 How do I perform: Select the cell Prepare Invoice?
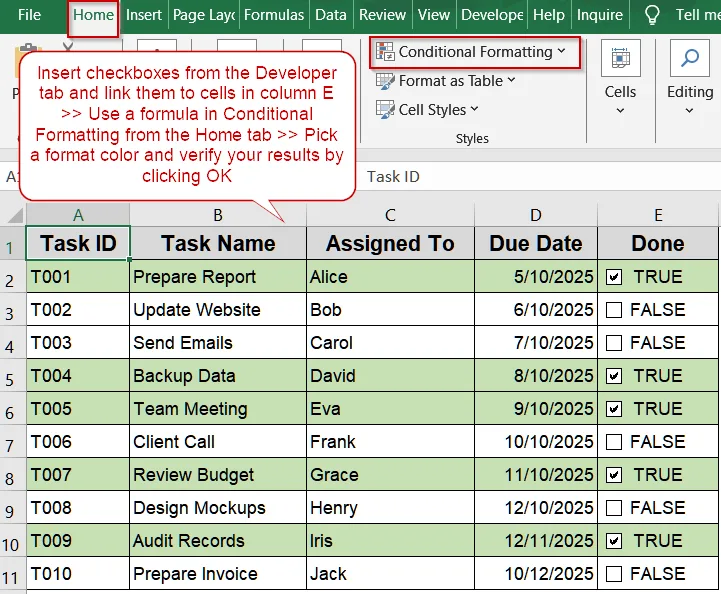[x=218, y=574]
